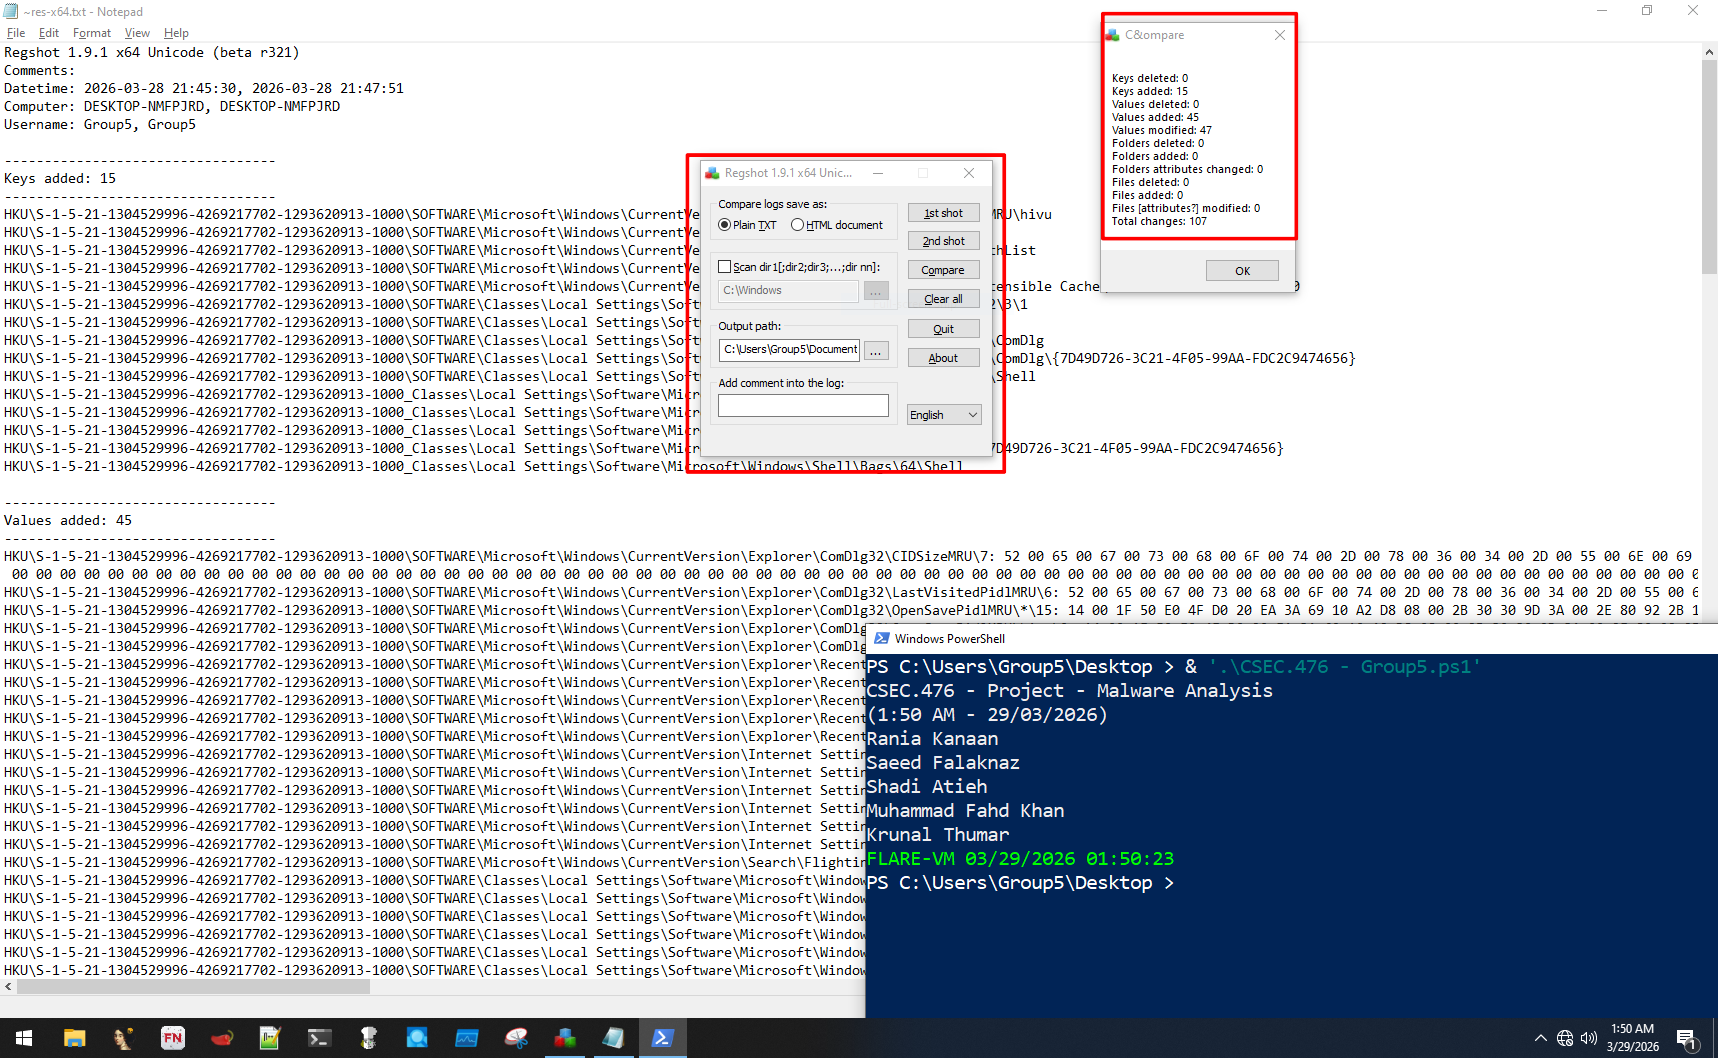Type in the Regshot comment field
1718x1058 pixels.
803,405
